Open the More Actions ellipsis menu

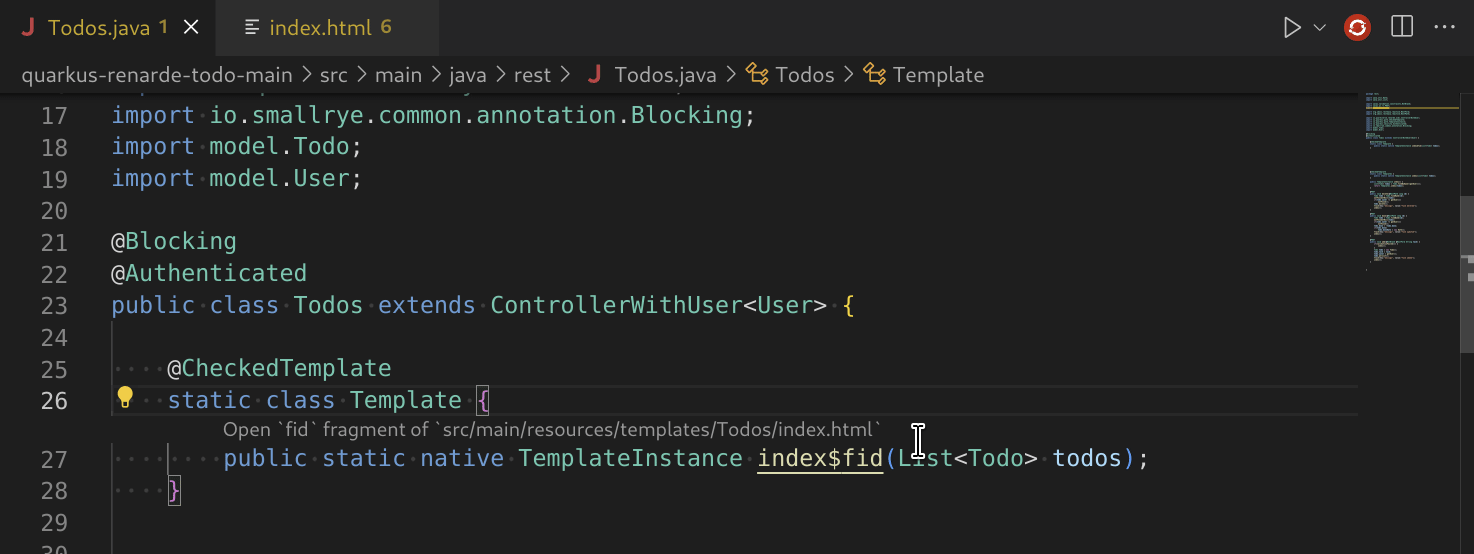tap(1444, 28)
